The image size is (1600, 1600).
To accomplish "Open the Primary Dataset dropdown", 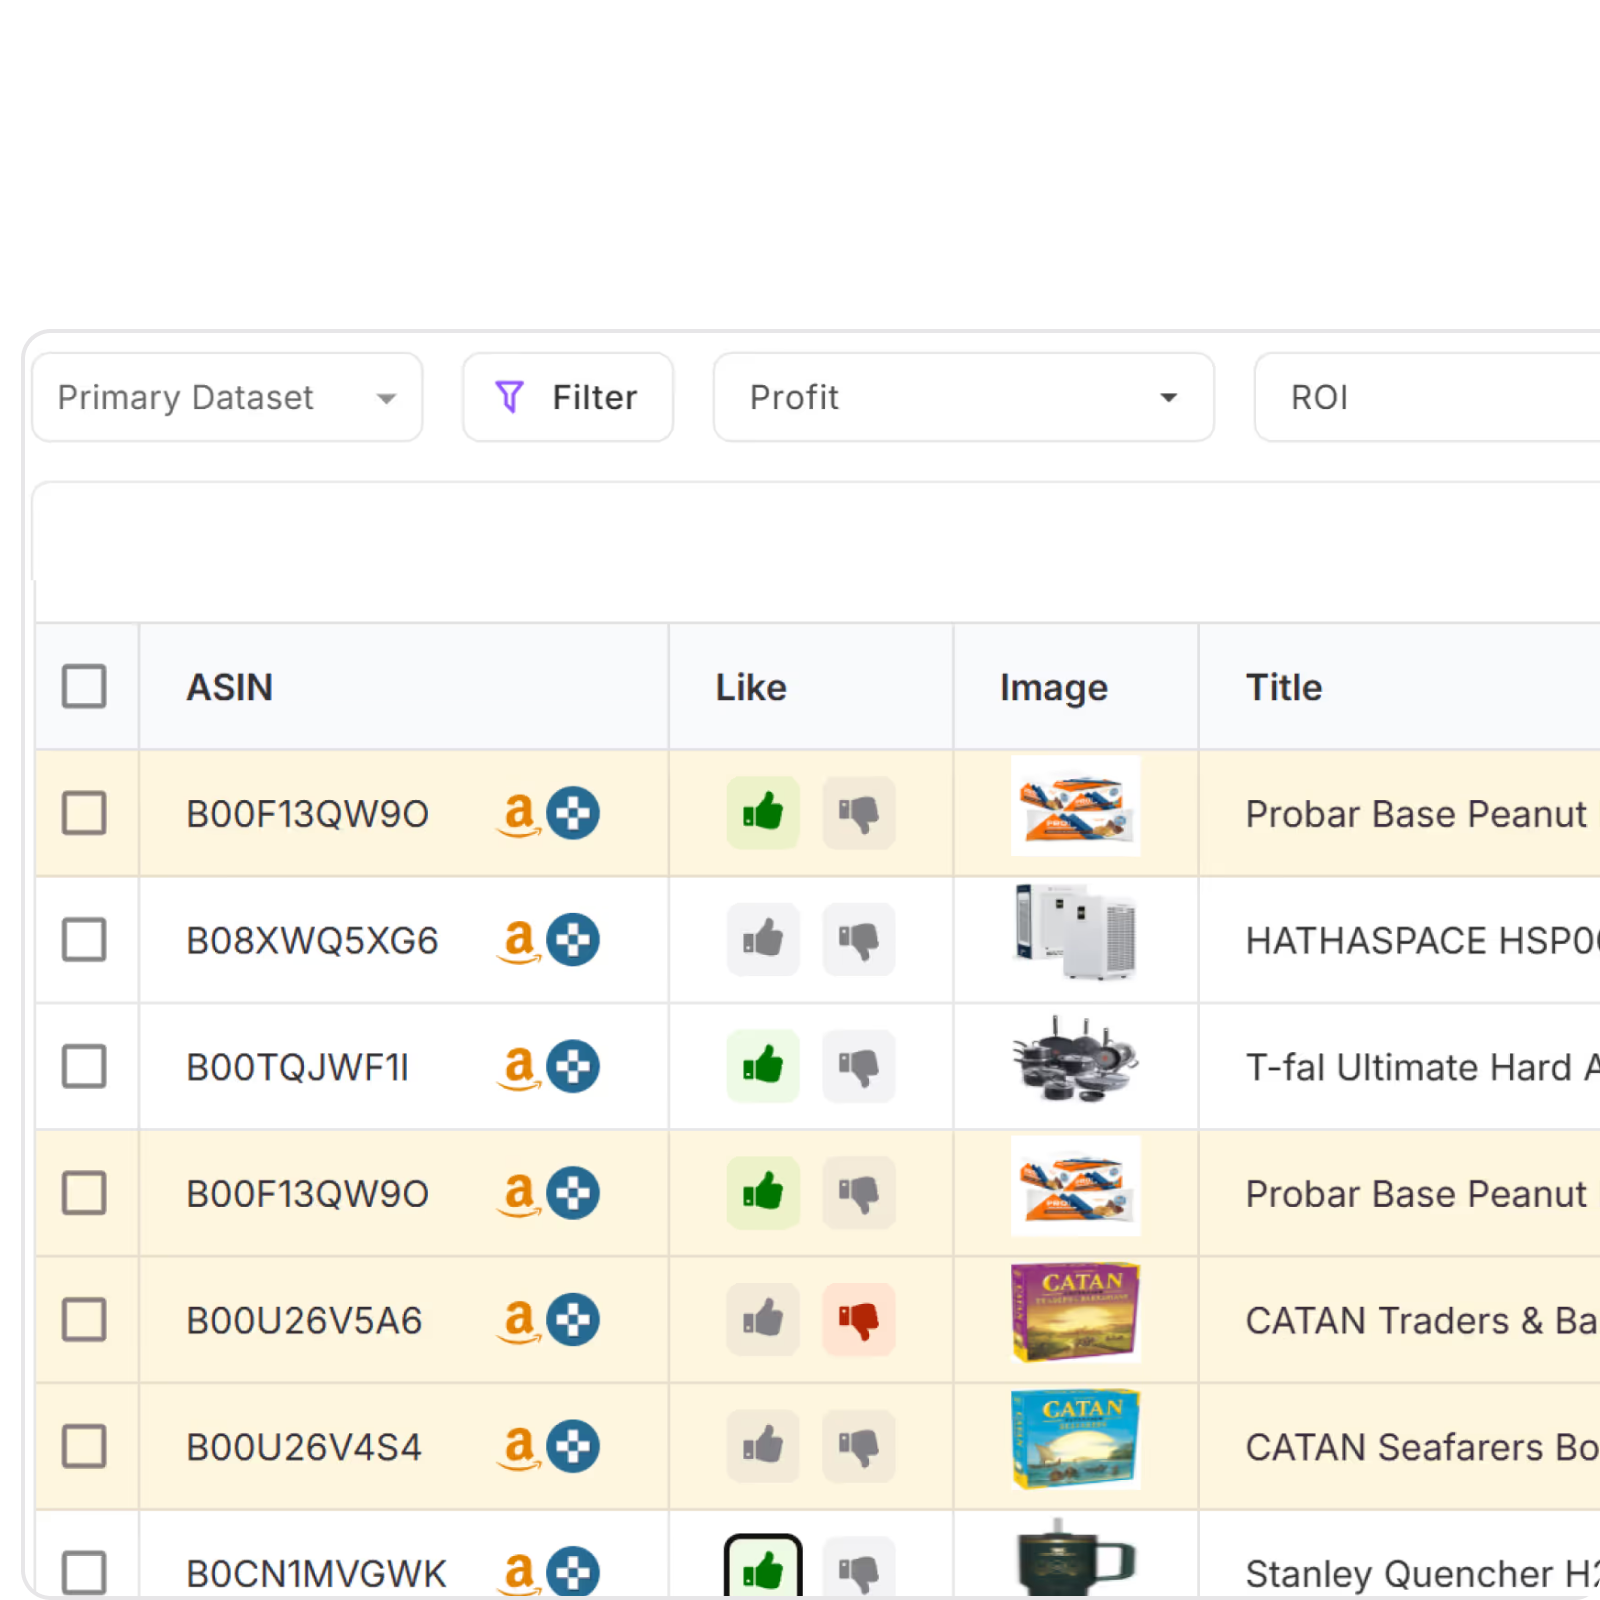I will (228, 397).
